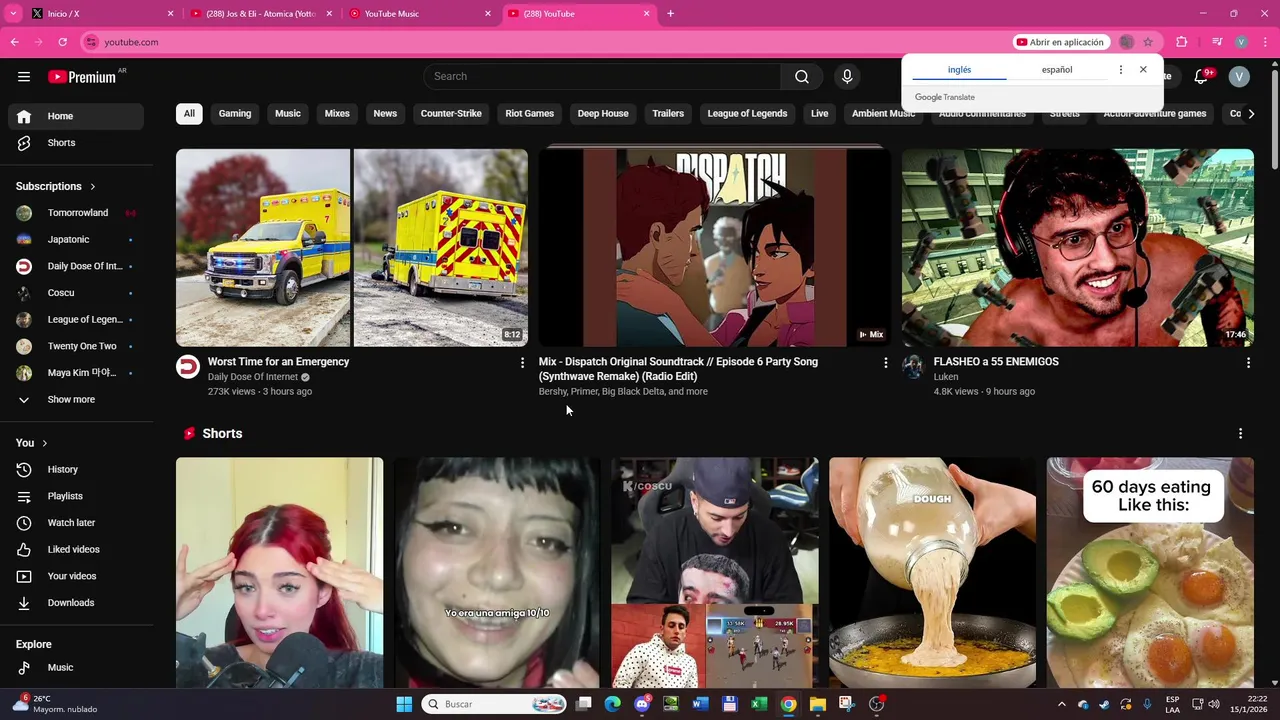The height and width of the screenshot is (720, 1280).
Task: Open the Twenty One Two subscription channel
Action: tap(76, 346)
